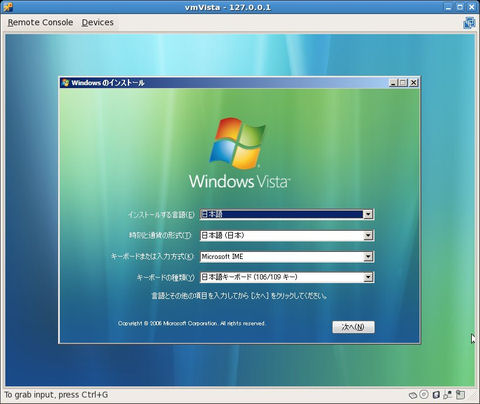The image size is (480, 404).
Task: Click the vmVista window title bar icon
Action: [8, 7]
